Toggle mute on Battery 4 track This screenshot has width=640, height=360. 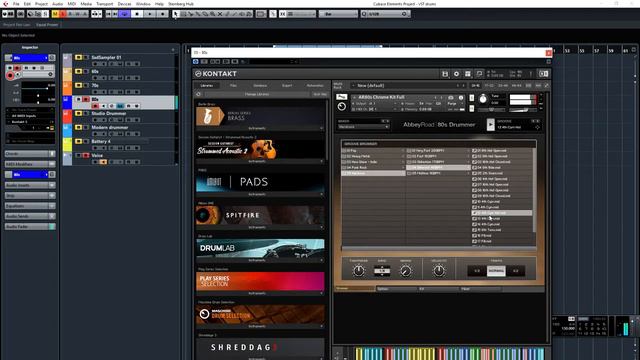coord(78,141)
